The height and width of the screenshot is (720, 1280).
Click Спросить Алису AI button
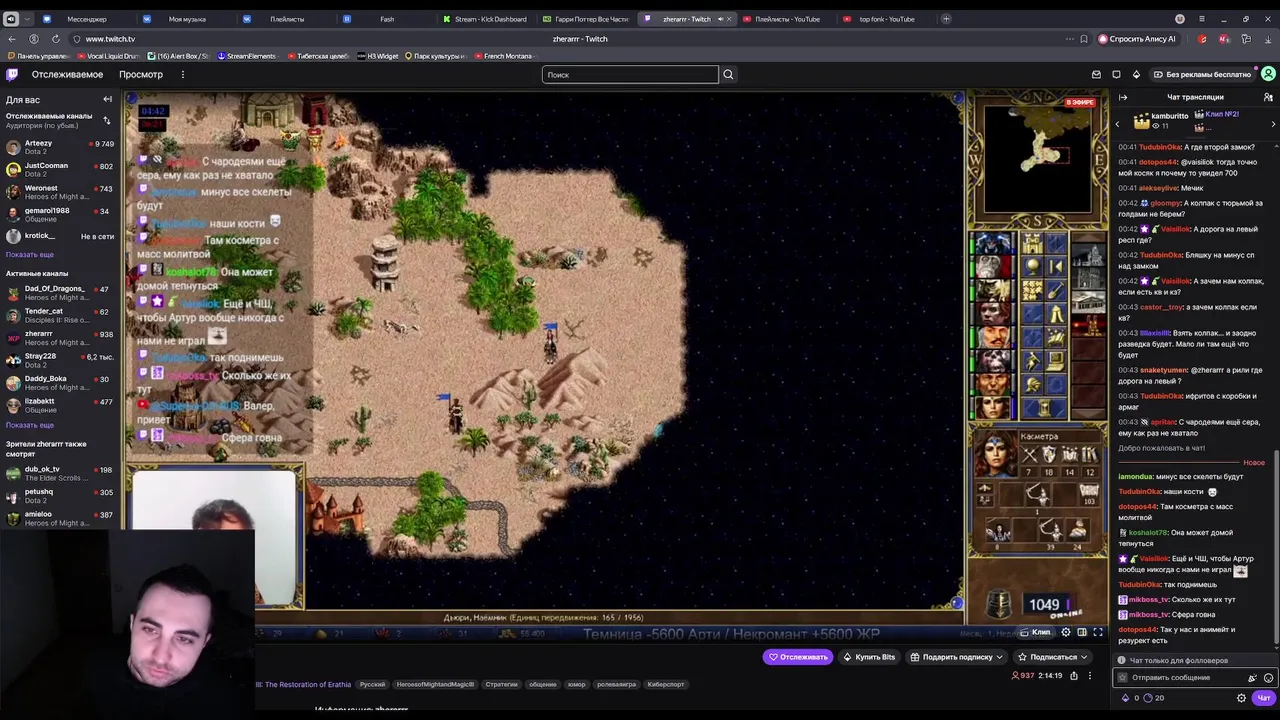(1137, 39)
